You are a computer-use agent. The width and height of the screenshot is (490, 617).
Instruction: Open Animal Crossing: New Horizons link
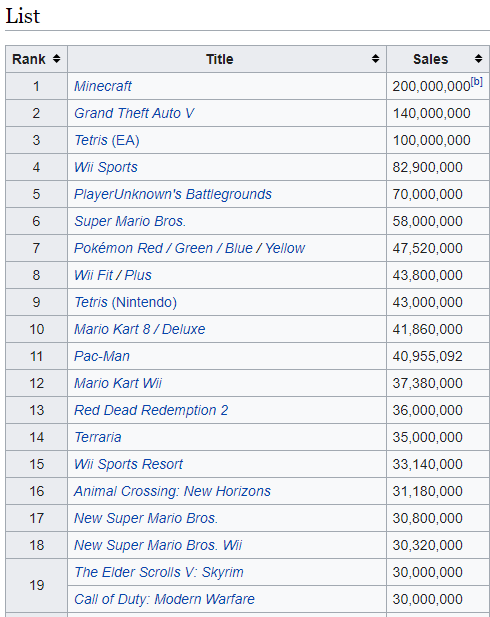click(x=172, y=491)
